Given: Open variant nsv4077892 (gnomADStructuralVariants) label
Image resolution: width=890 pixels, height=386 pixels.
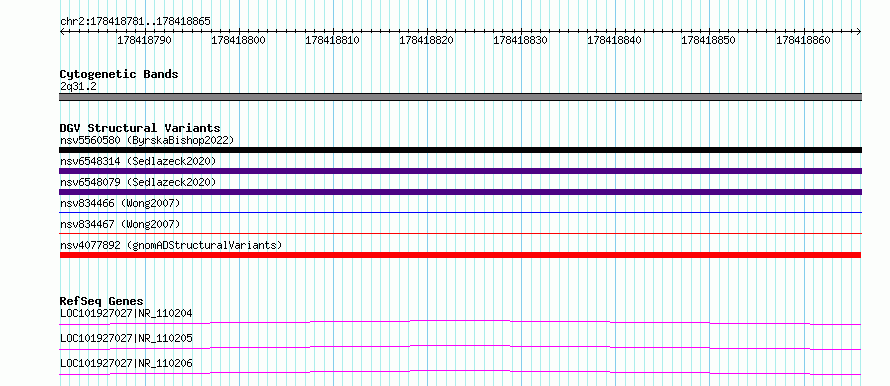Looking at the screenshot, I should (x=171, y=245).
